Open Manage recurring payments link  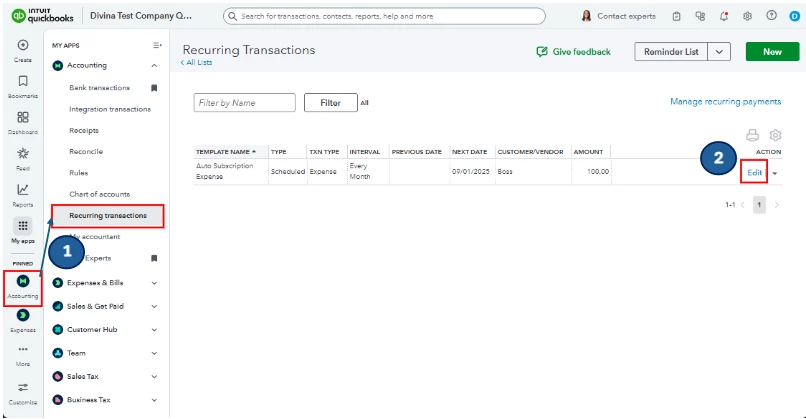coord(725,102)
